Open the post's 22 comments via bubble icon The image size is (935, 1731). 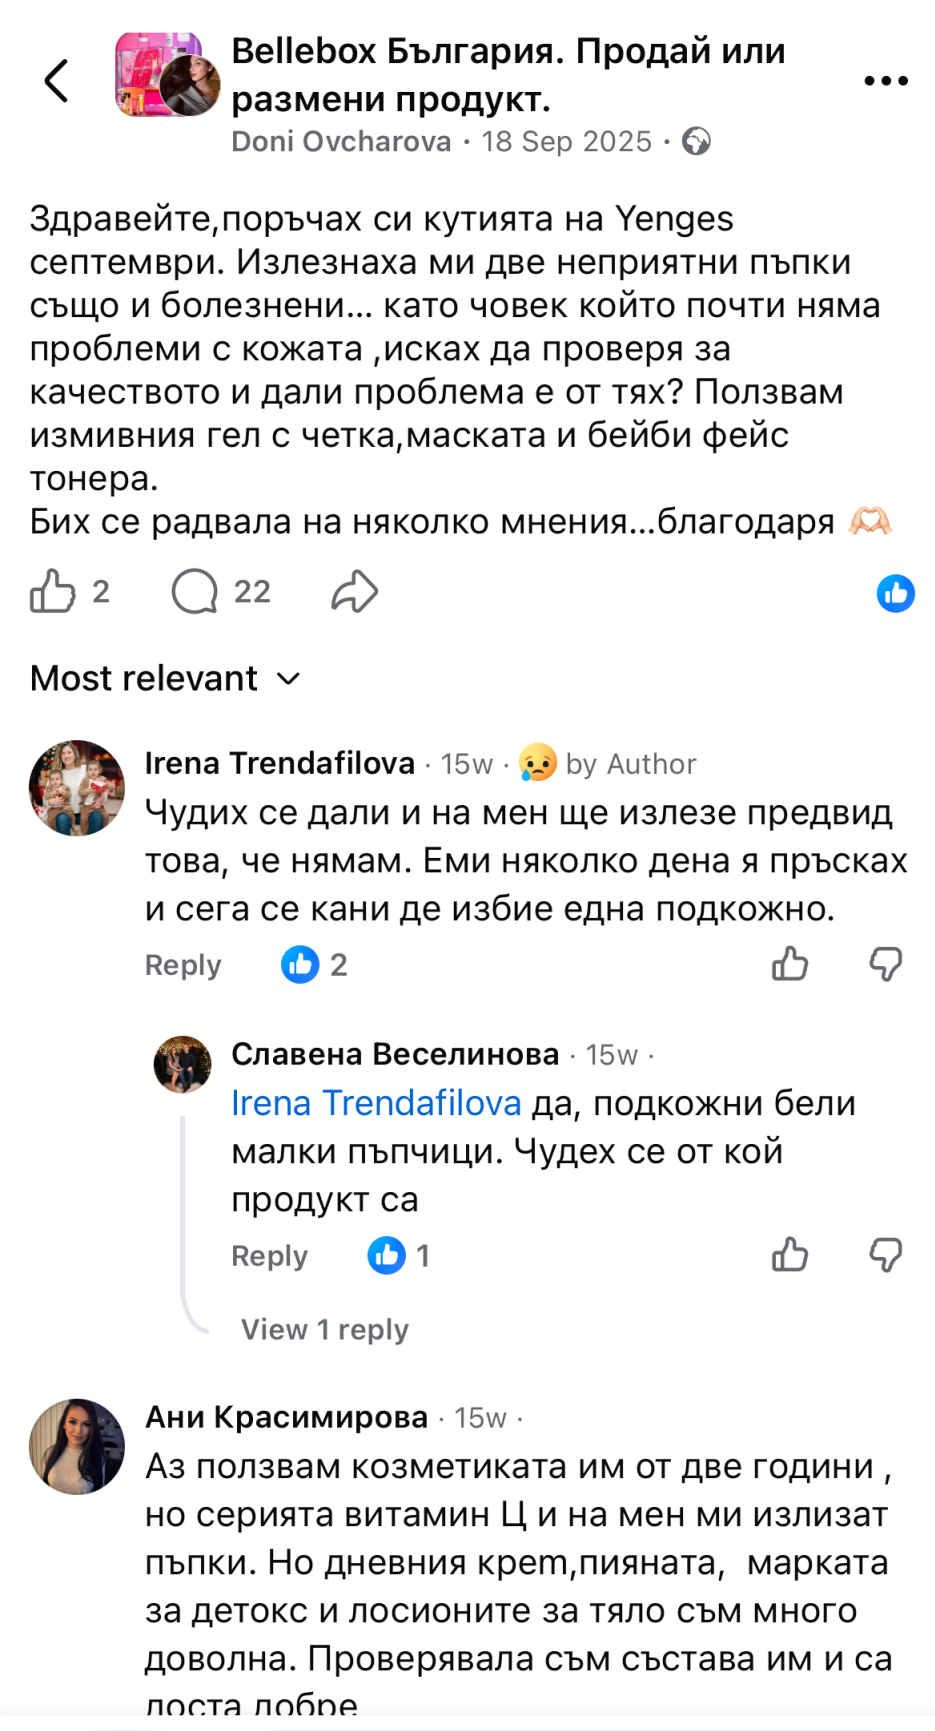(195, 592)
